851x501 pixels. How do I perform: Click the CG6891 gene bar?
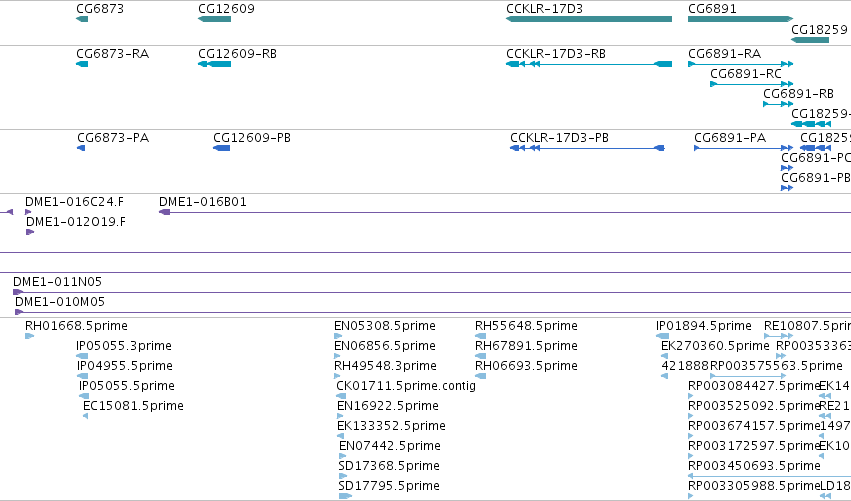click(x=740, y=19)
